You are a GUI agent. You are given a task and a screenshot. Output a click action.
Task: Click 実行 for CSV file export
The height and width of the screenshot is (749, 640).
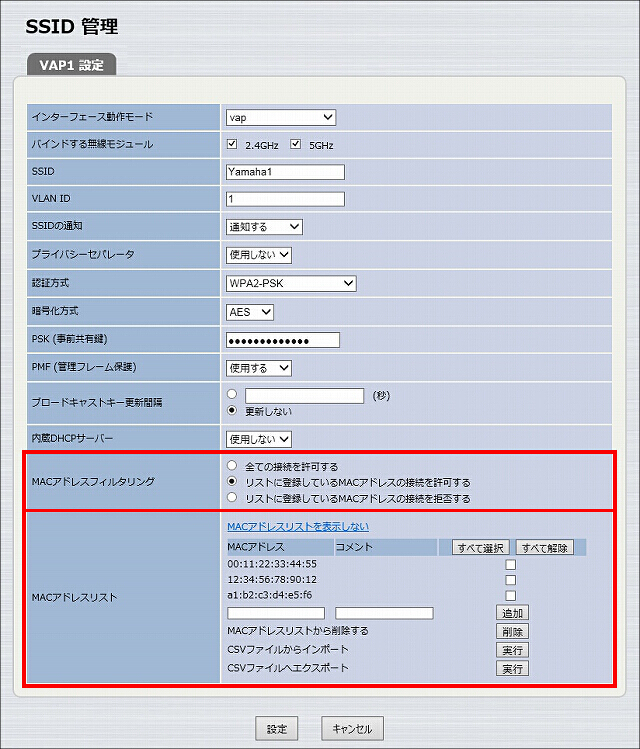[512, 669]
